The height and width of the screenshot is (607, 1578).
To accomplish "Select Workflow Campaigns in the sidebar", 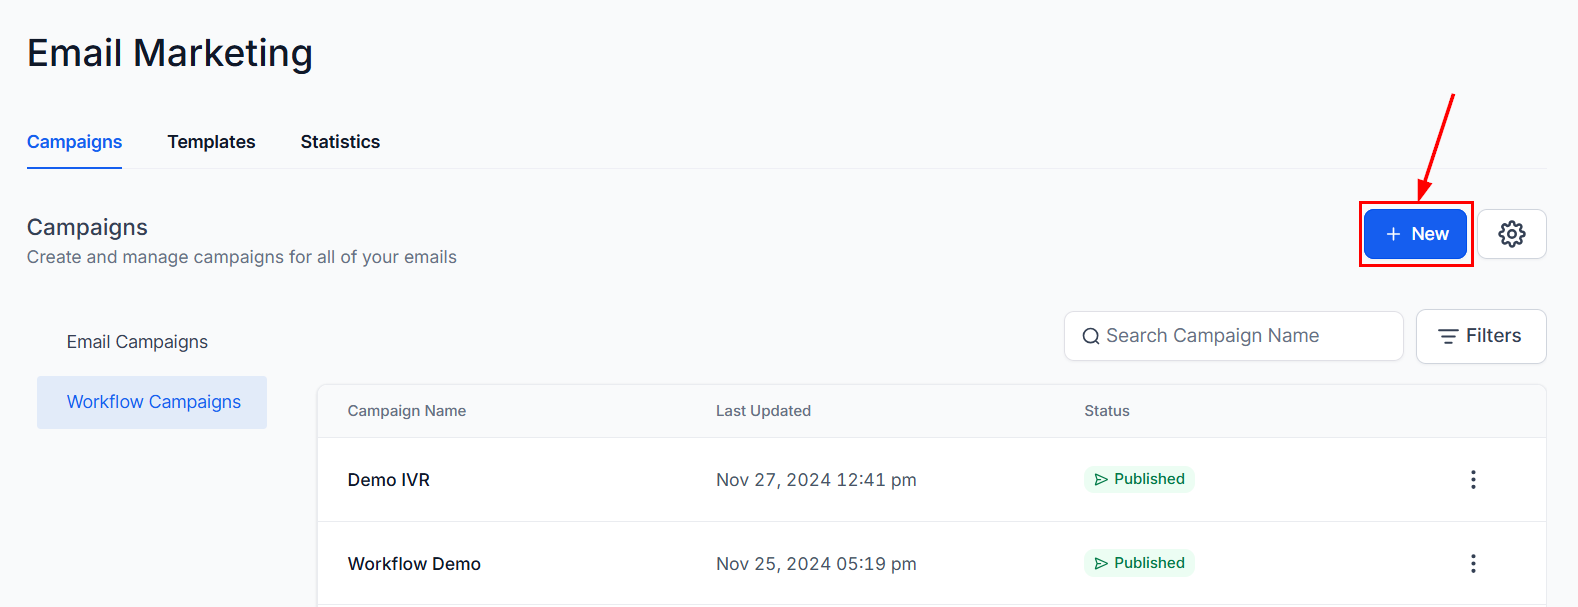I will (x=153, y=402).
